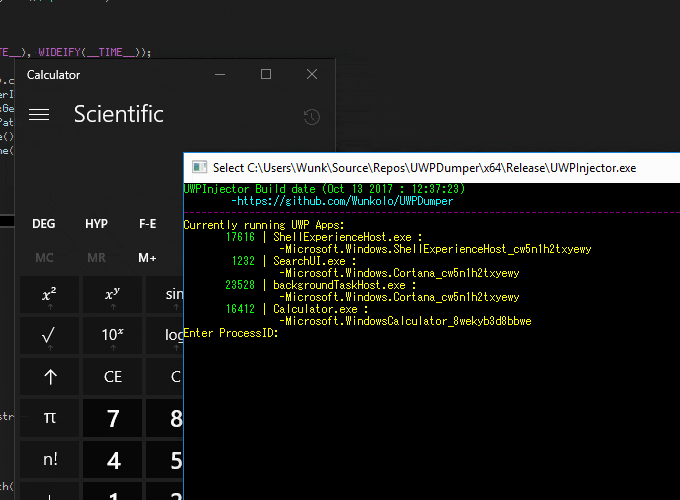This screenshot has height=500, width=680.
Task: Click the pi constant button
Action: [x=49, y=418]
